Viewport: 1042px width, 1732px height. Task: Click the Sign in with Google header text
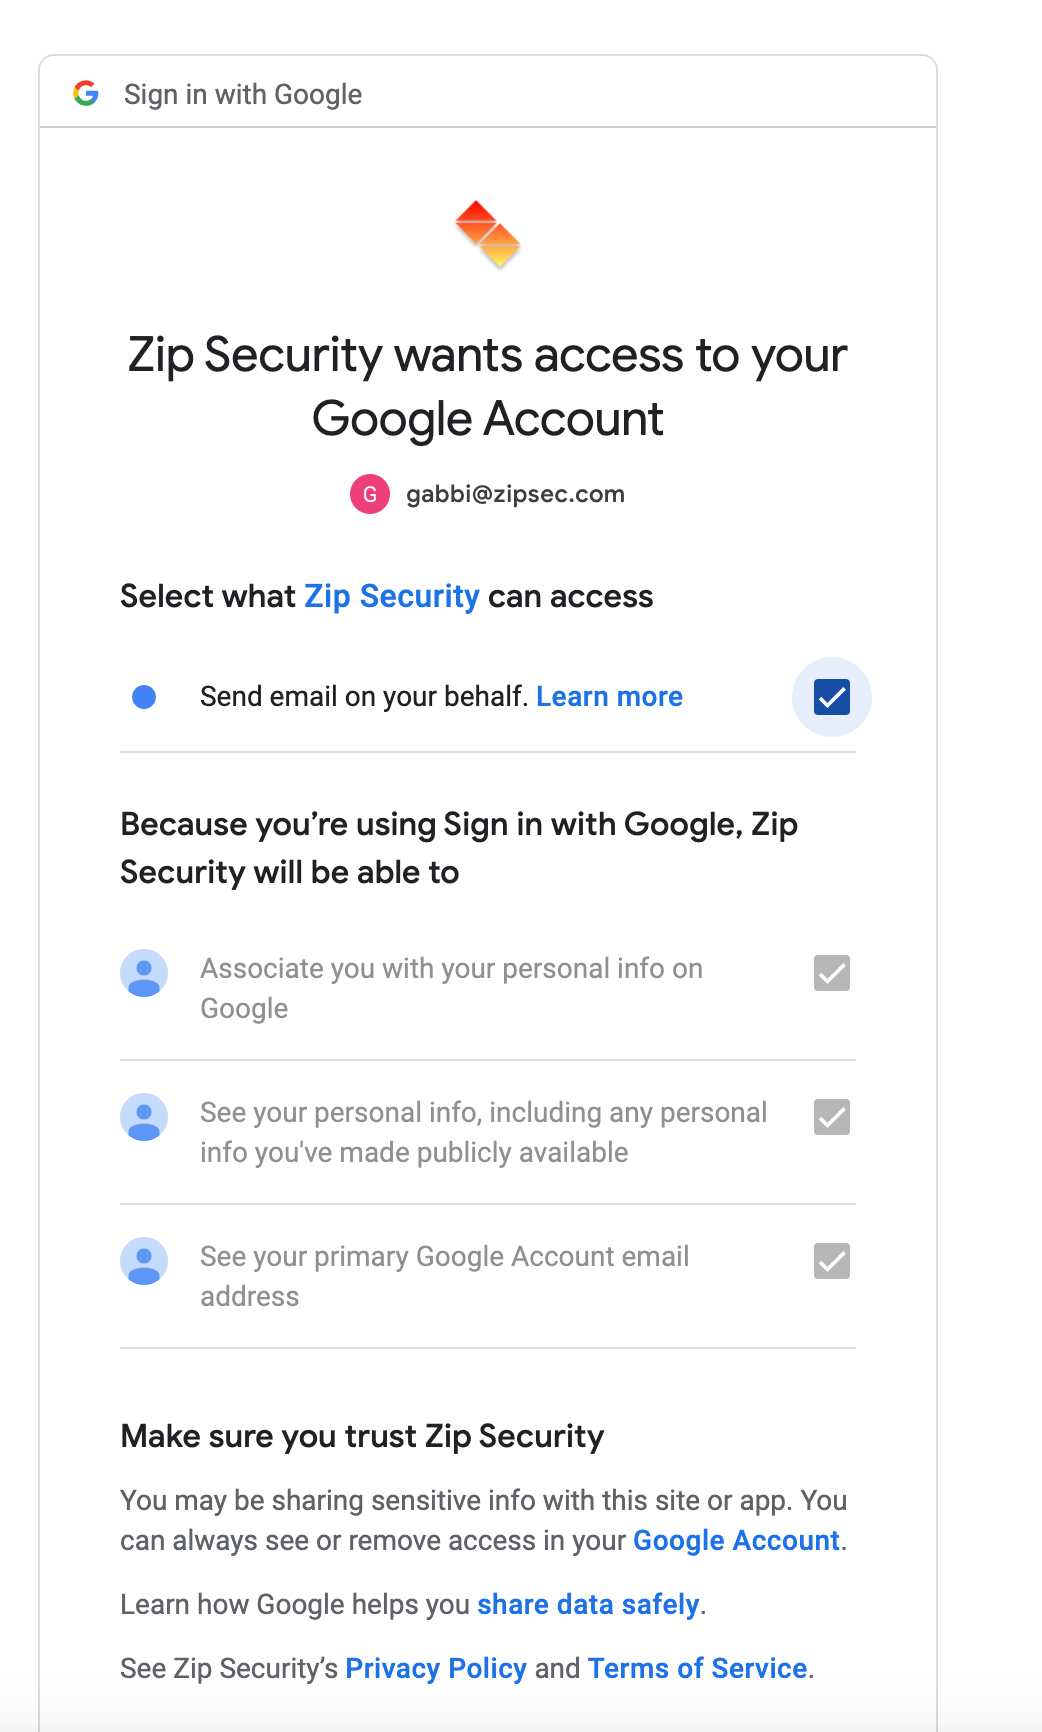click(243, 95)
